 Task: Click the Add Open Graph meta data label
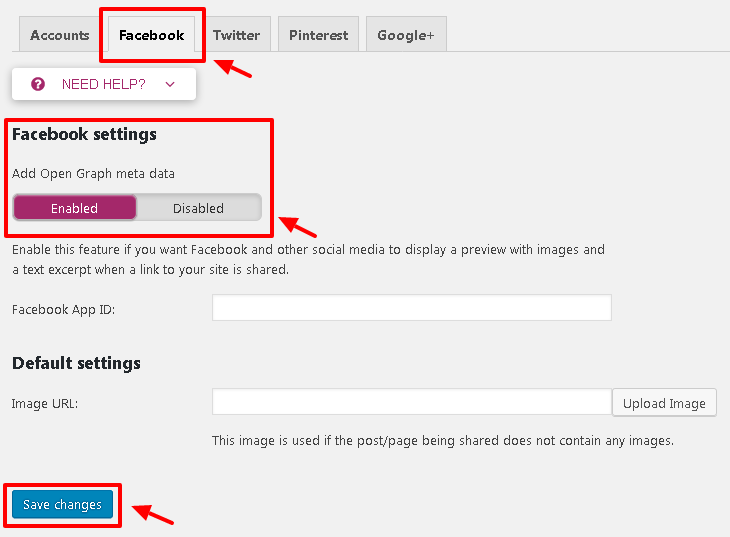pos(93,174)
